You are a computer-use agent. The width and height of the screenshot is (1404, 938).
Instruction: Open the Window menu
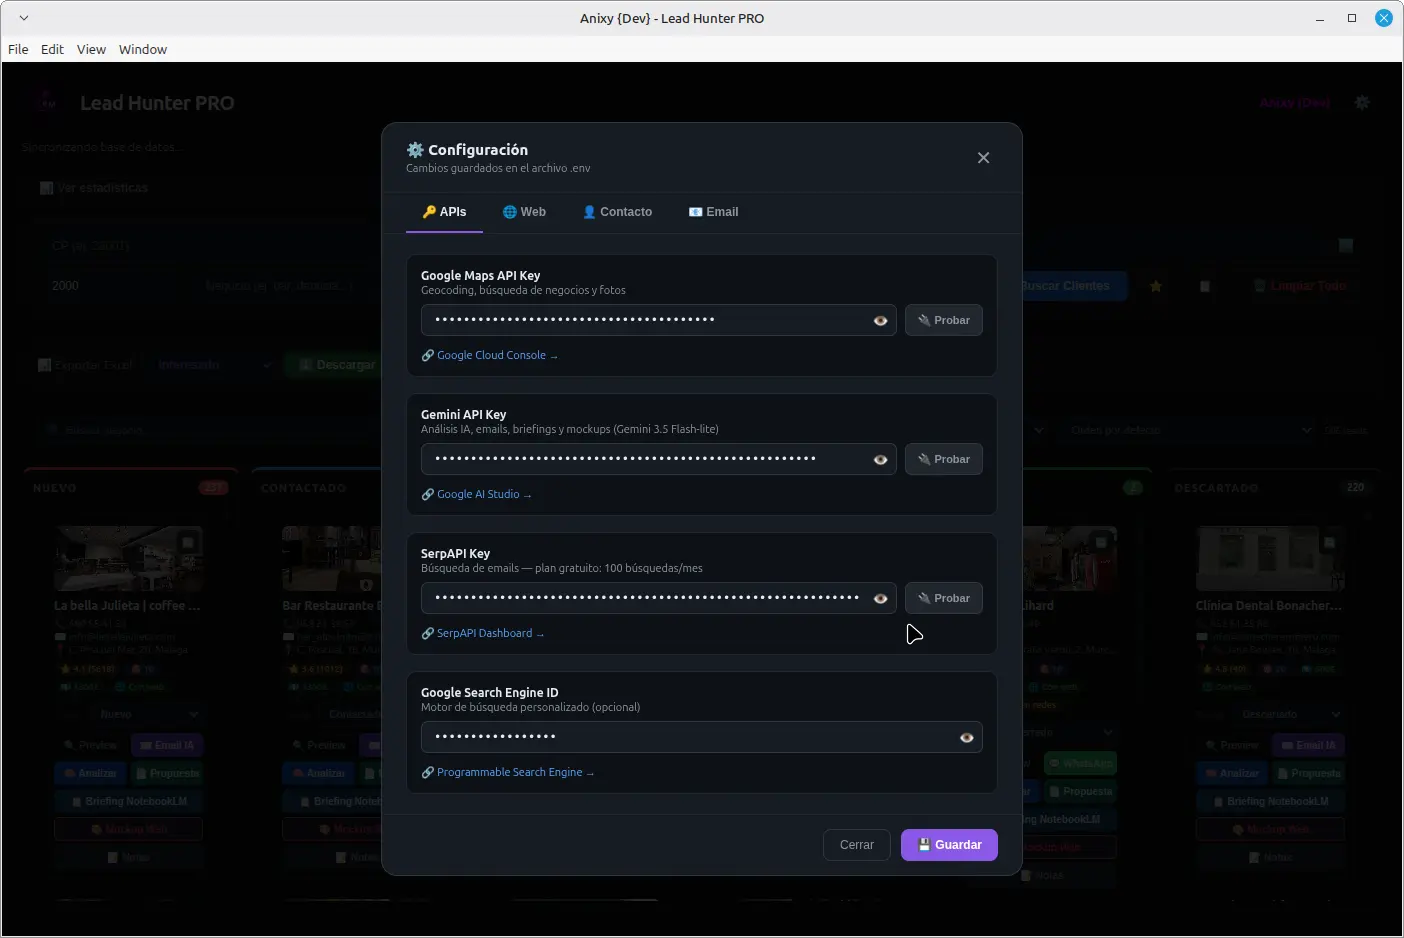(143, 49)
